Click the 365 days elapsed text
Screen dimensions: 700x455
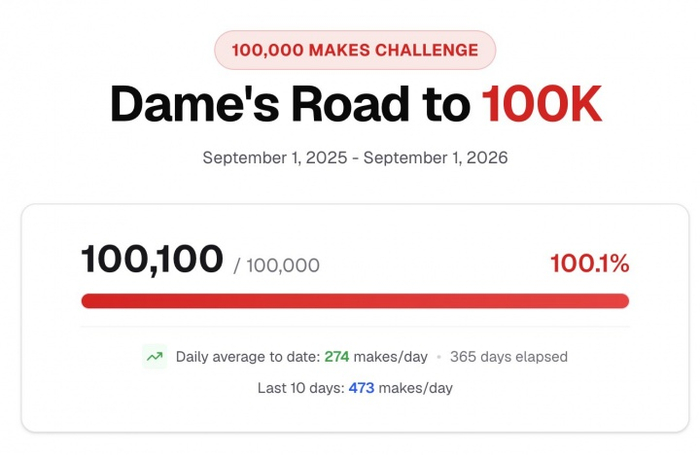point(509,357)
